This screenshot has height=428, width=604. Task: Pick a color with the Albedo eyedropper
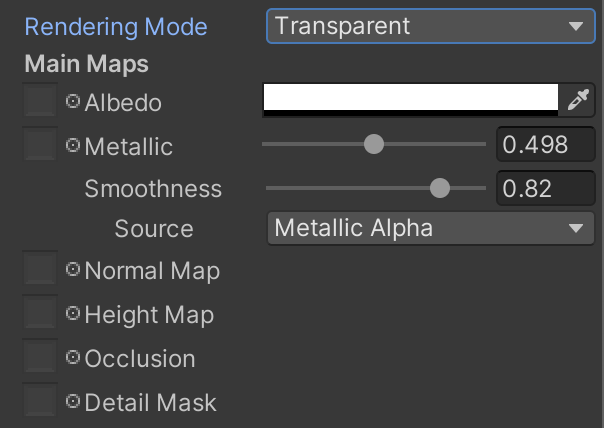[x=577, y=100]
